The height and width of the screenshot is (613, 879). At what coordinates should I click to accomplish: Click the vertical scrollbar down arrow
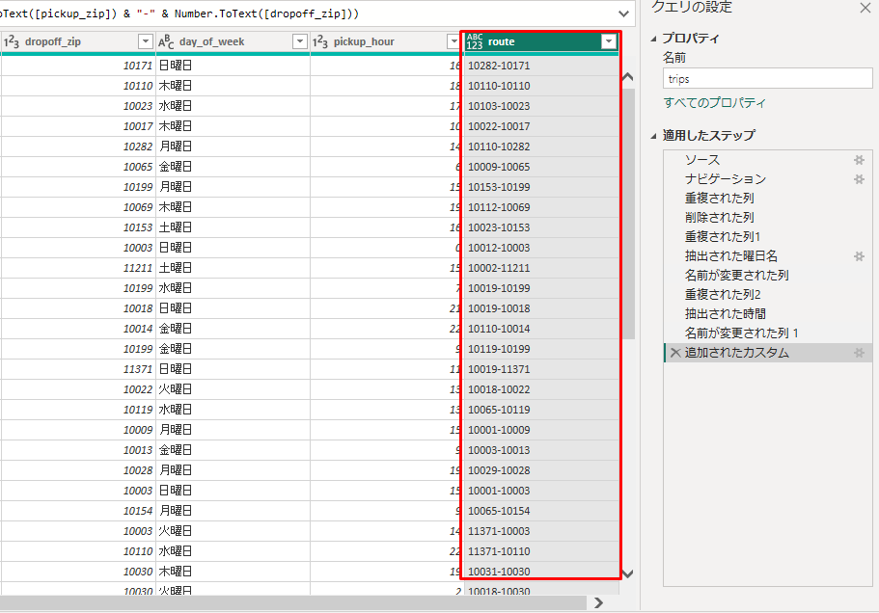pos(627,574)
